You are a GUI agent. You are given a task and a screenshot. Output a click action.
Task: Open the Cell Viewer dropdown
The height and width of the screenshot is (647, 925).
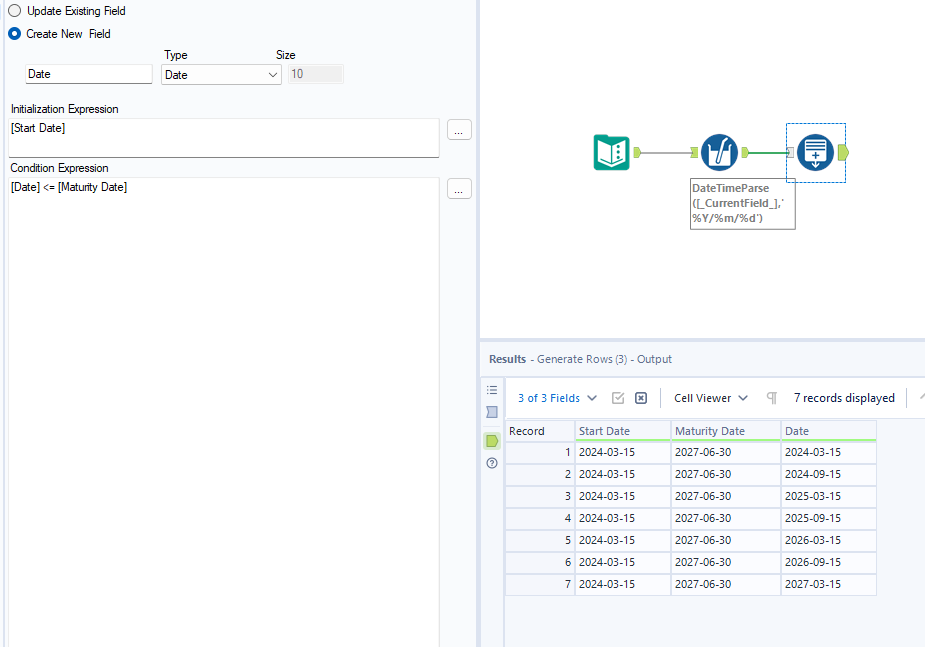tap(709, 398)
